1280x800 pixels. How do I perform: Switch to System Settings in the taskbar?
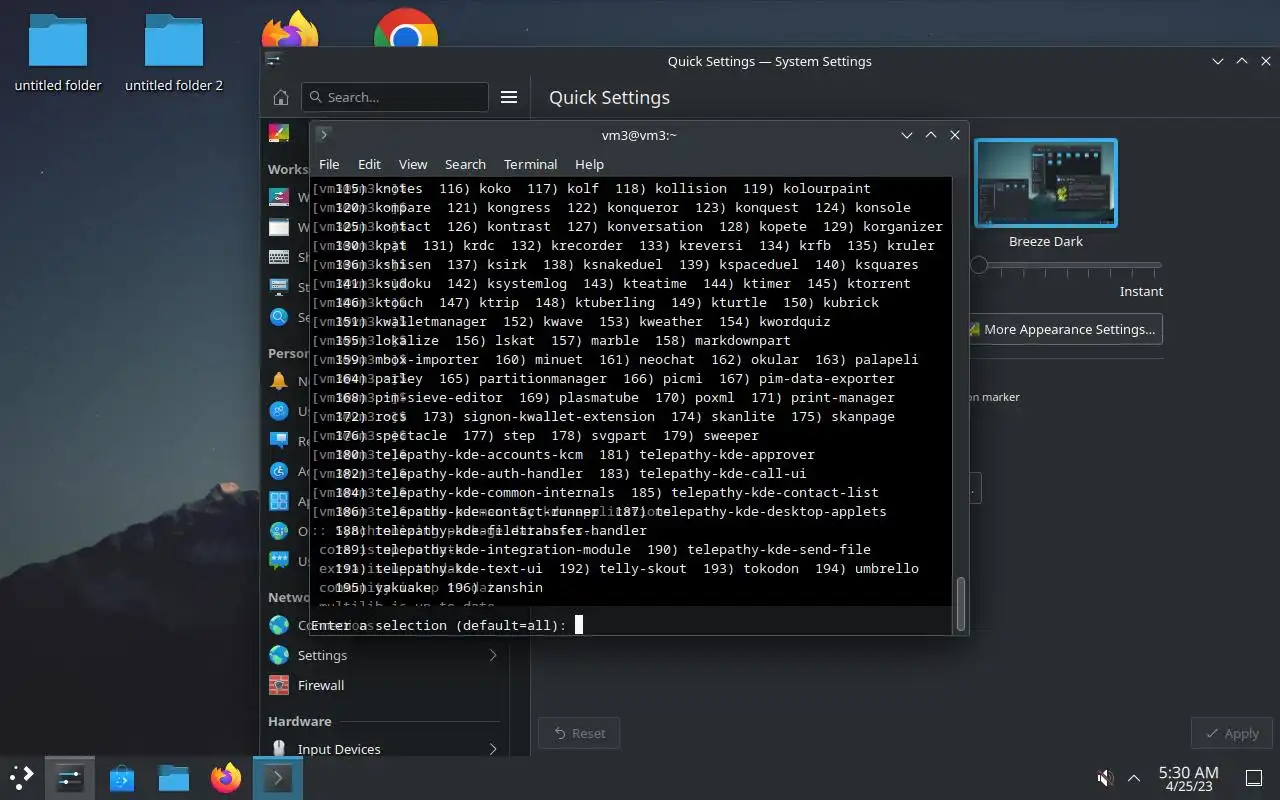[x=69, y=777]
